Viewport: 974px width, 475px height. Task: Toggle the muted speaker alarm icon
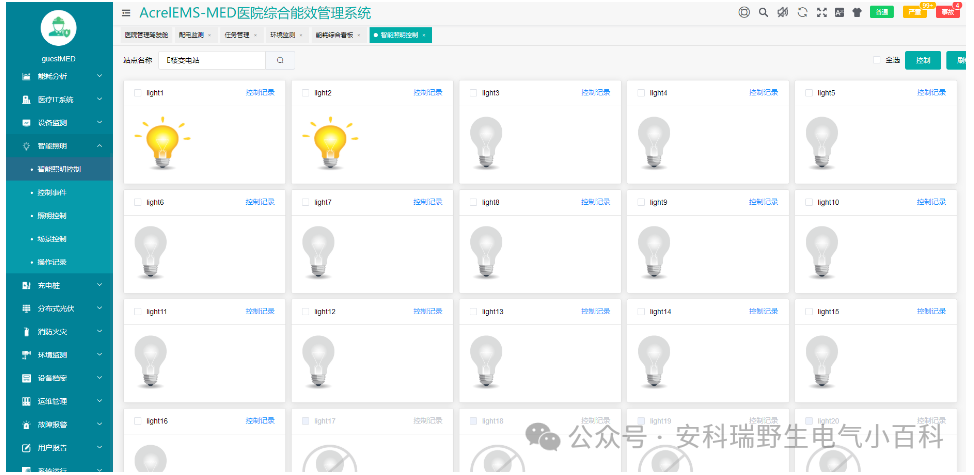pyautogui.click(x=783, y=12)
